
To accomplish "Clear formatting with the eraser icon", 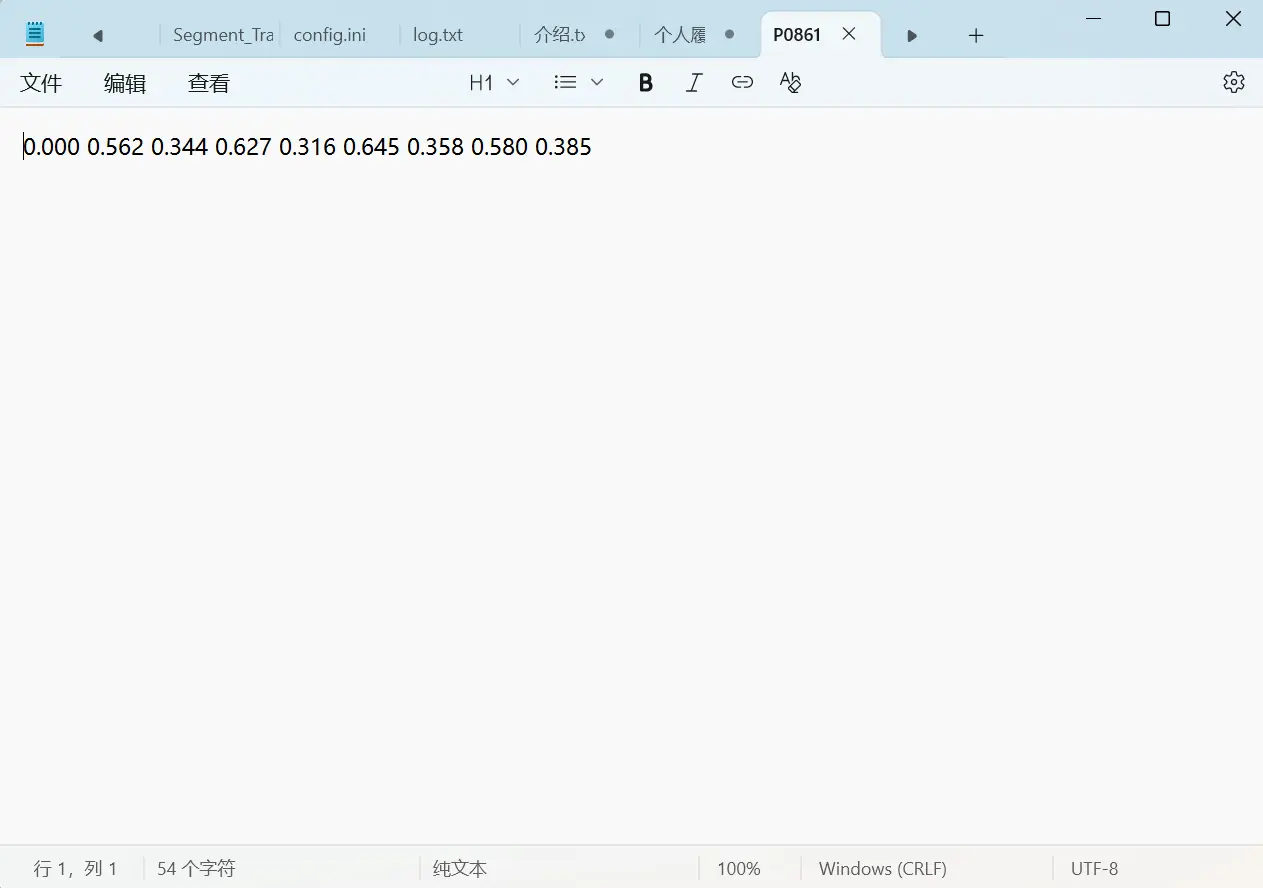I will 790,83.
